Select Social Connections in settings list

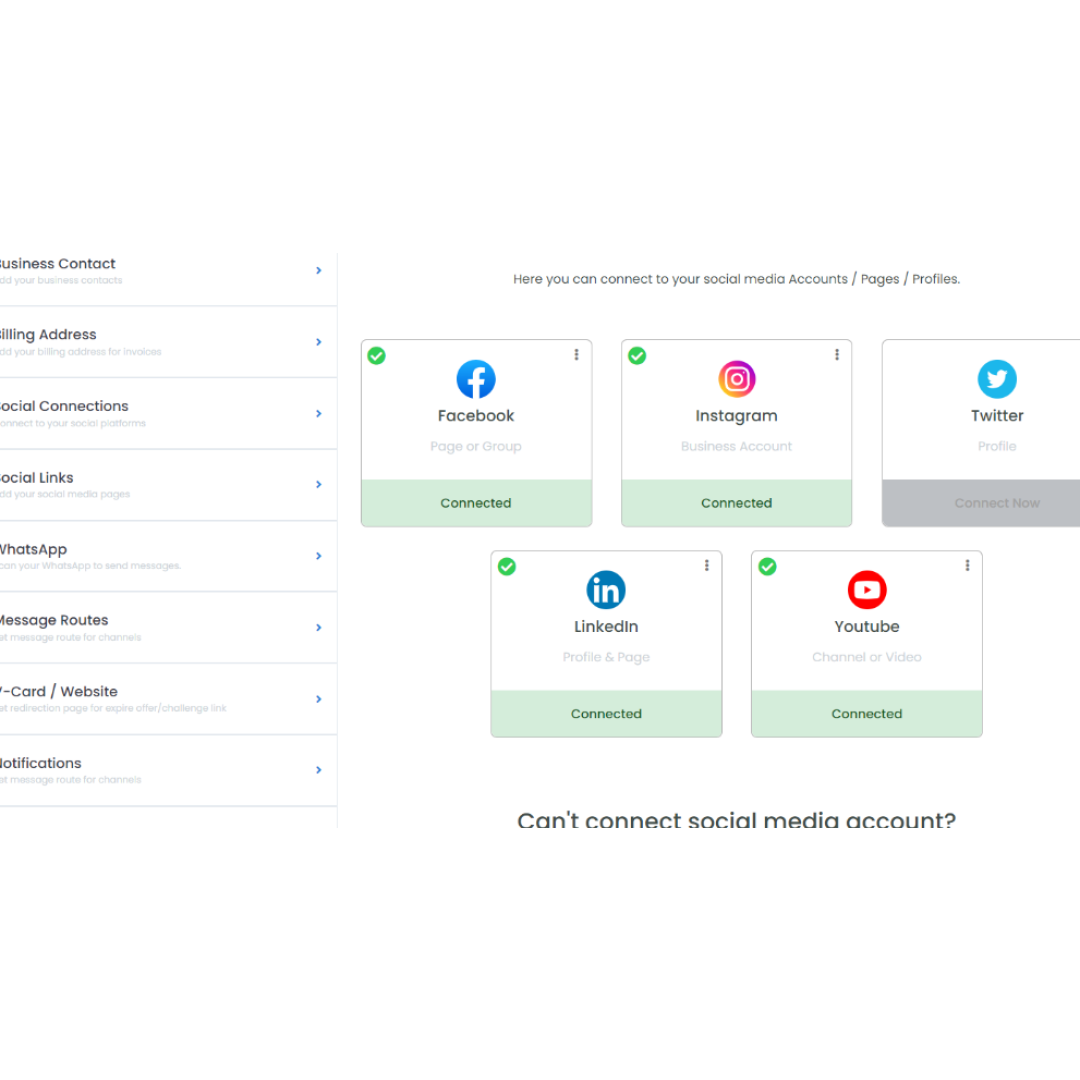pos(168,413)
